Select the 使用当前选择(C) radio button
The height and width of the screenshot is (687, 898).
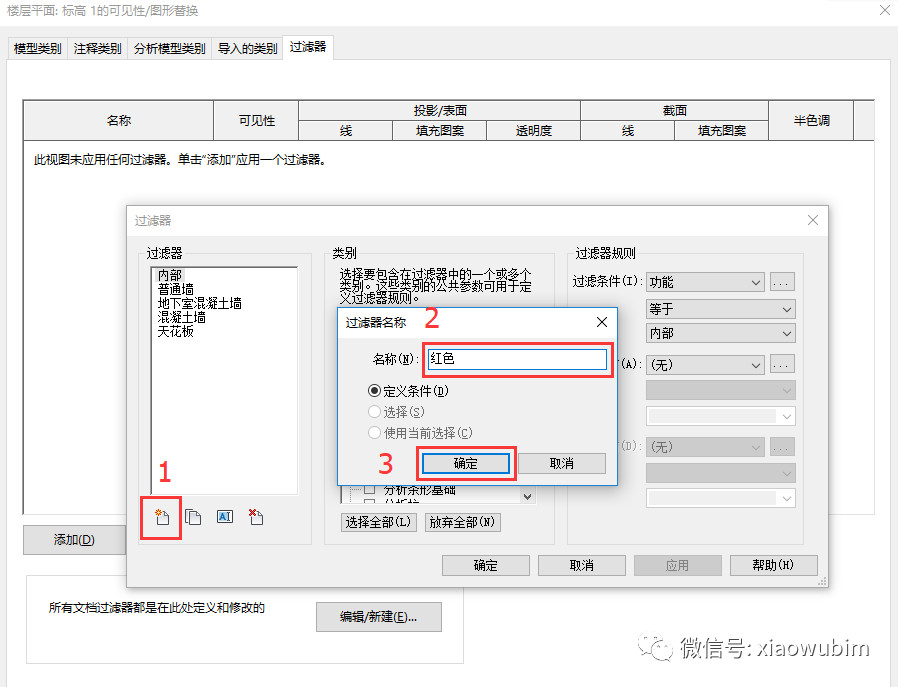click(x=374, y=433)
